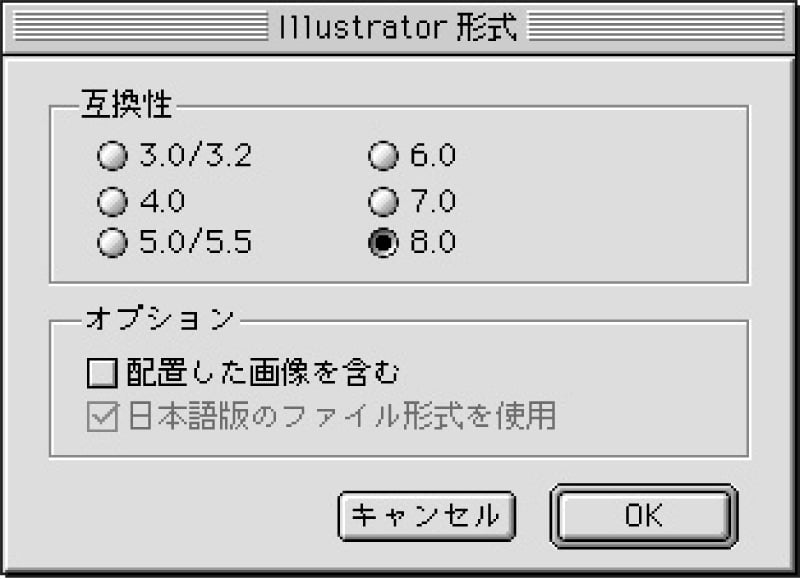Click the Illustrator 形式 title bar
This screenshot has width=800, height=580.
400,27
